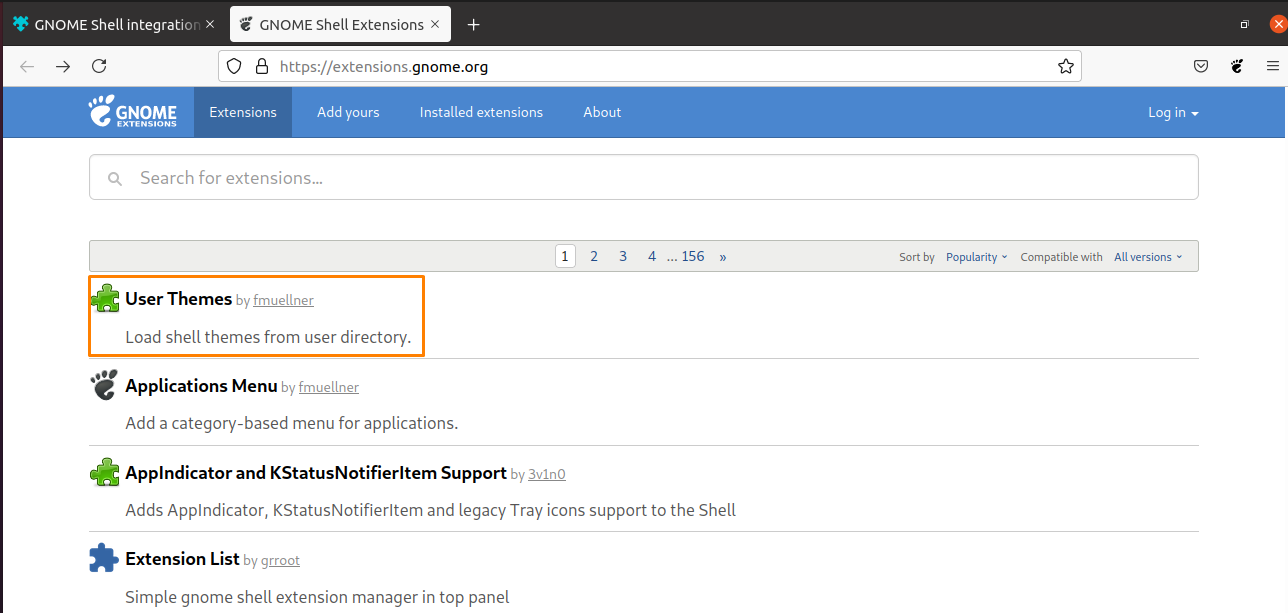Go back using the browser back arrow
1288x613 pixels.
27,66
